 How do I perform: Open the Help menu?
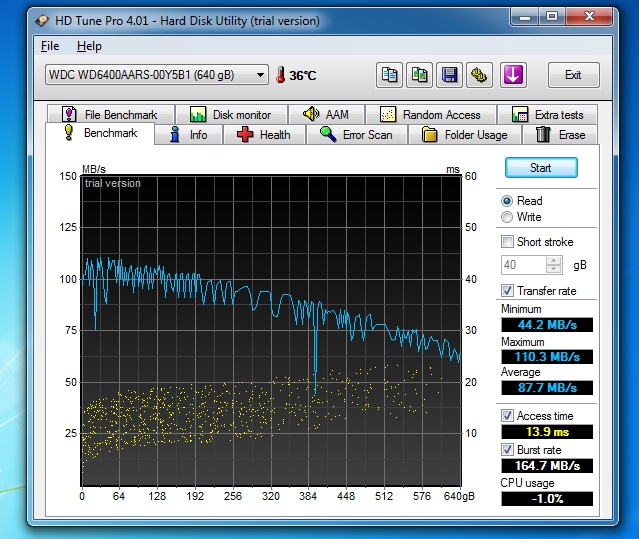[x=89, y=46]
